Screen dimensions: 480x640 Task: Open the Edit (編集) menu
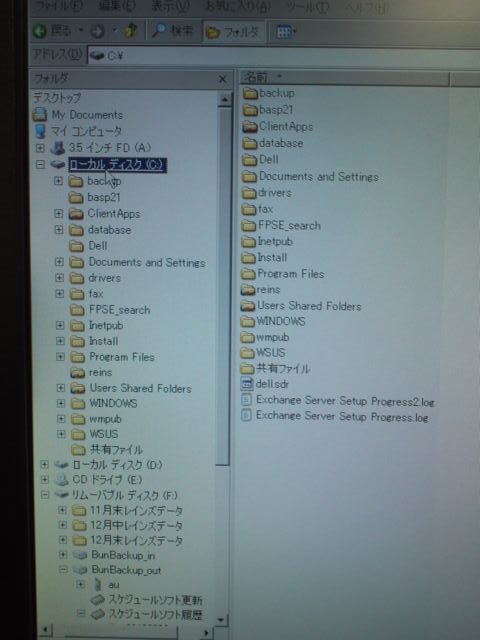pos(117,6)
